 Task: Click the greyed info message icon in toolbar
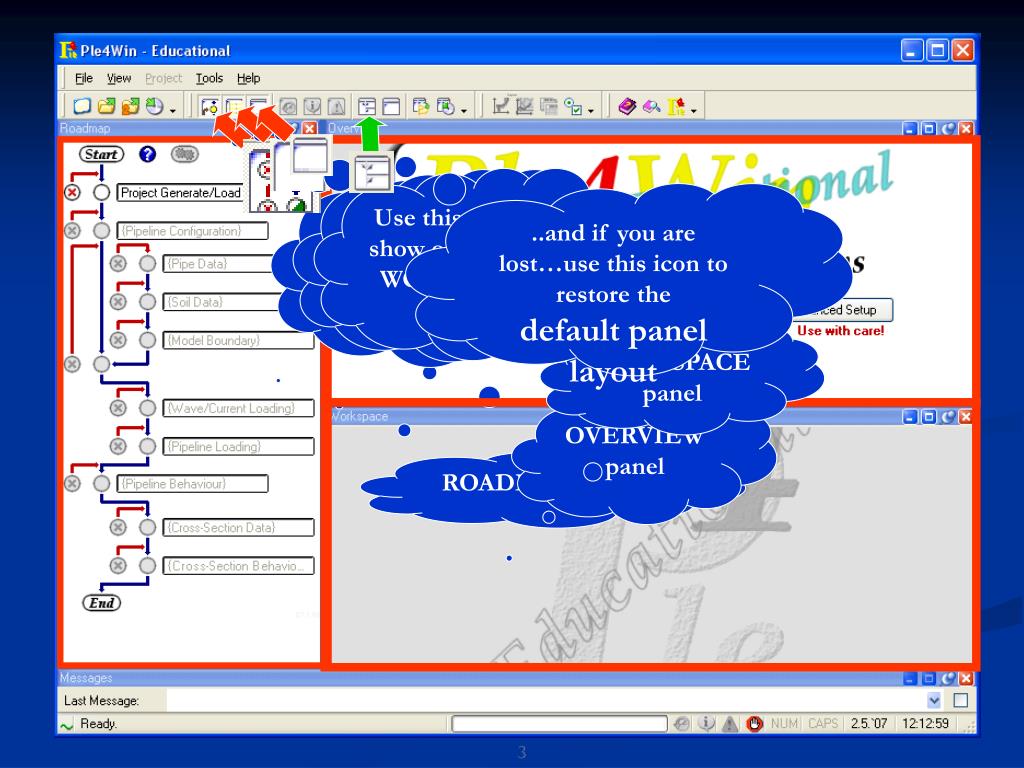312,106
